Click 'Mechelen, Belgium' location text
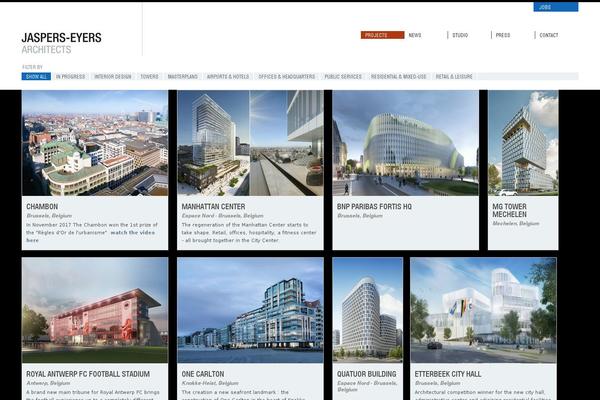The image size is (600, 400). coord(516,224)
